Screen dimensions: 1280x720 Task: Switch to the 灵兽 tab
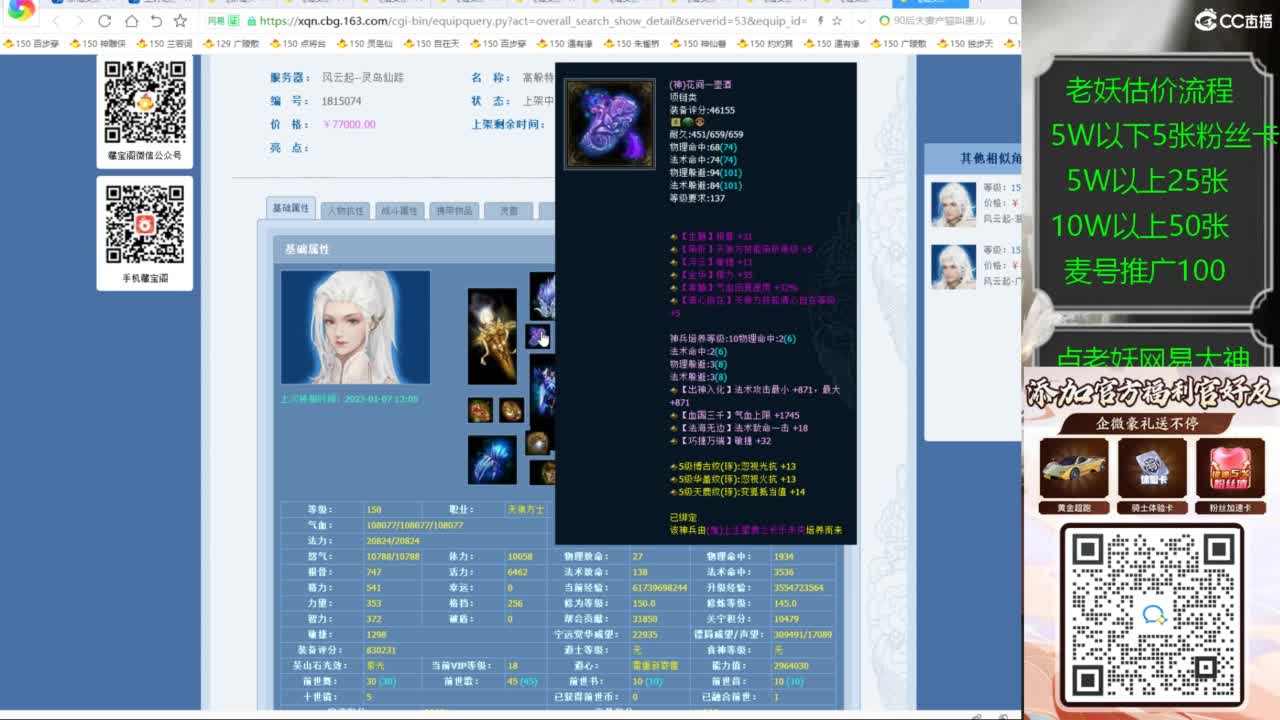(x=508, y=211)
